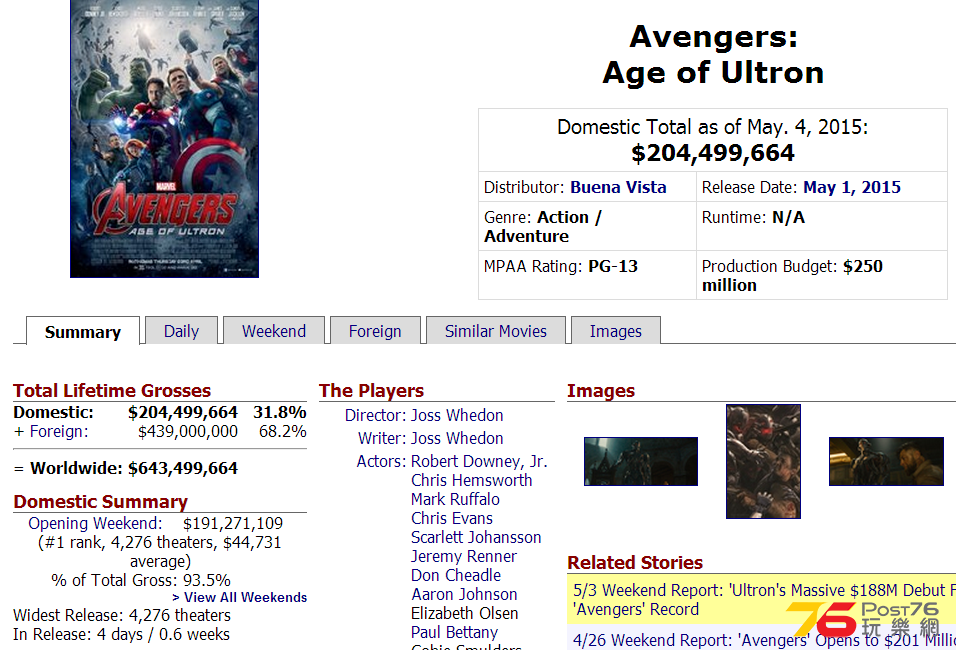The height and width of the screenshot is (650, 956).
Task: Click the Director label link
Action: 375,415
